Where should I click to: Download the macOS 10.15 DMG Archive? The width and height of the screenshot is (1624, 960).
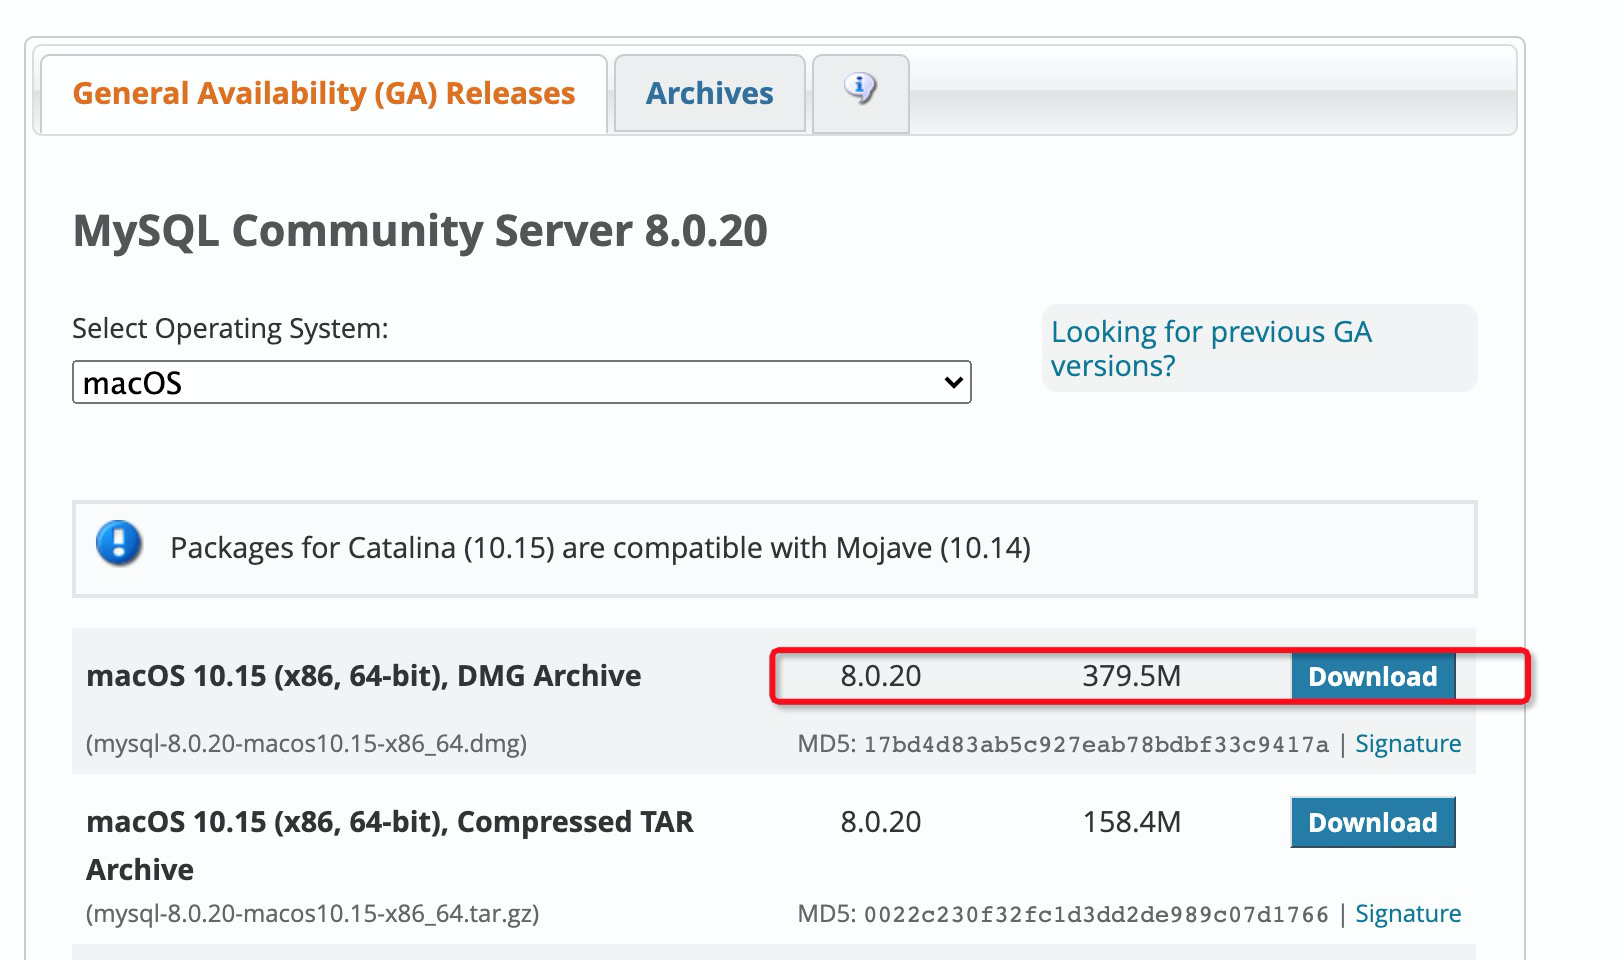[x=1372, y=676]
